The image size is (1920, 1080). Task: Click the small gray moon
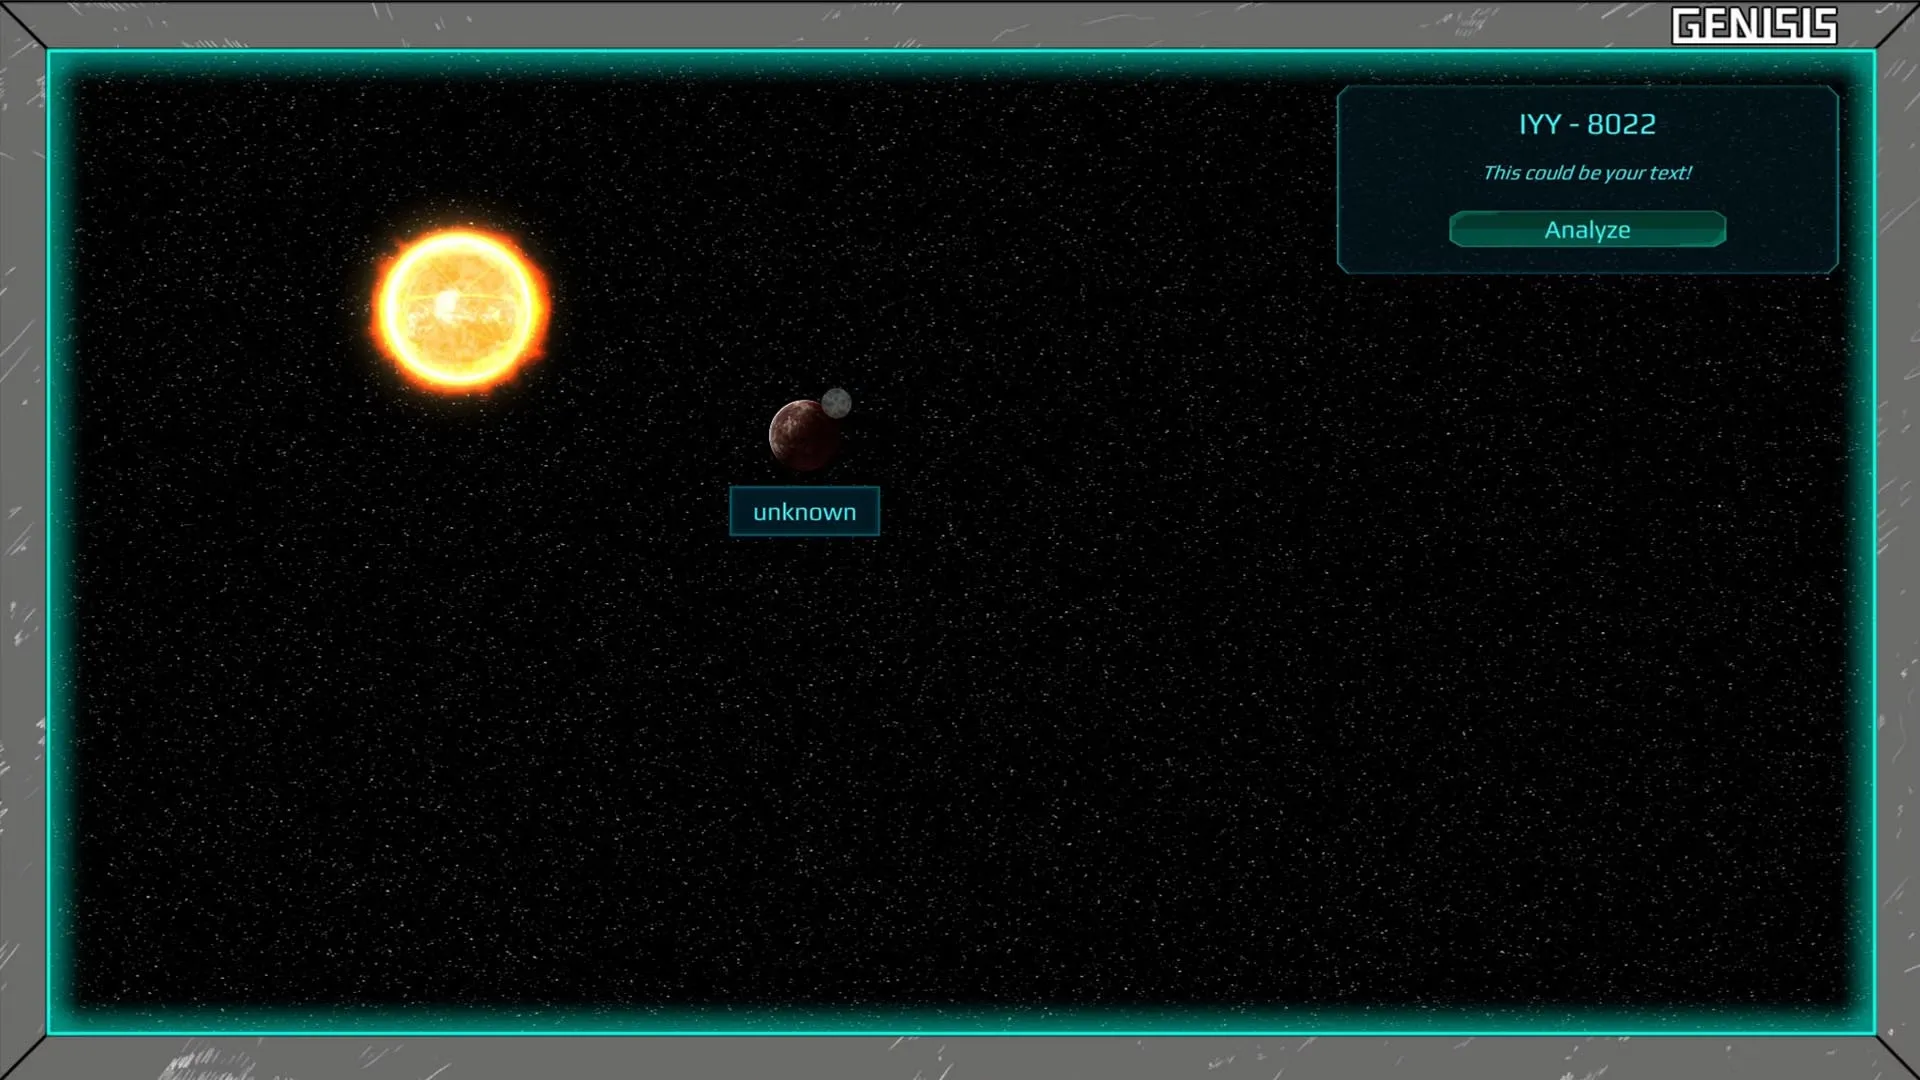(836, 403)
